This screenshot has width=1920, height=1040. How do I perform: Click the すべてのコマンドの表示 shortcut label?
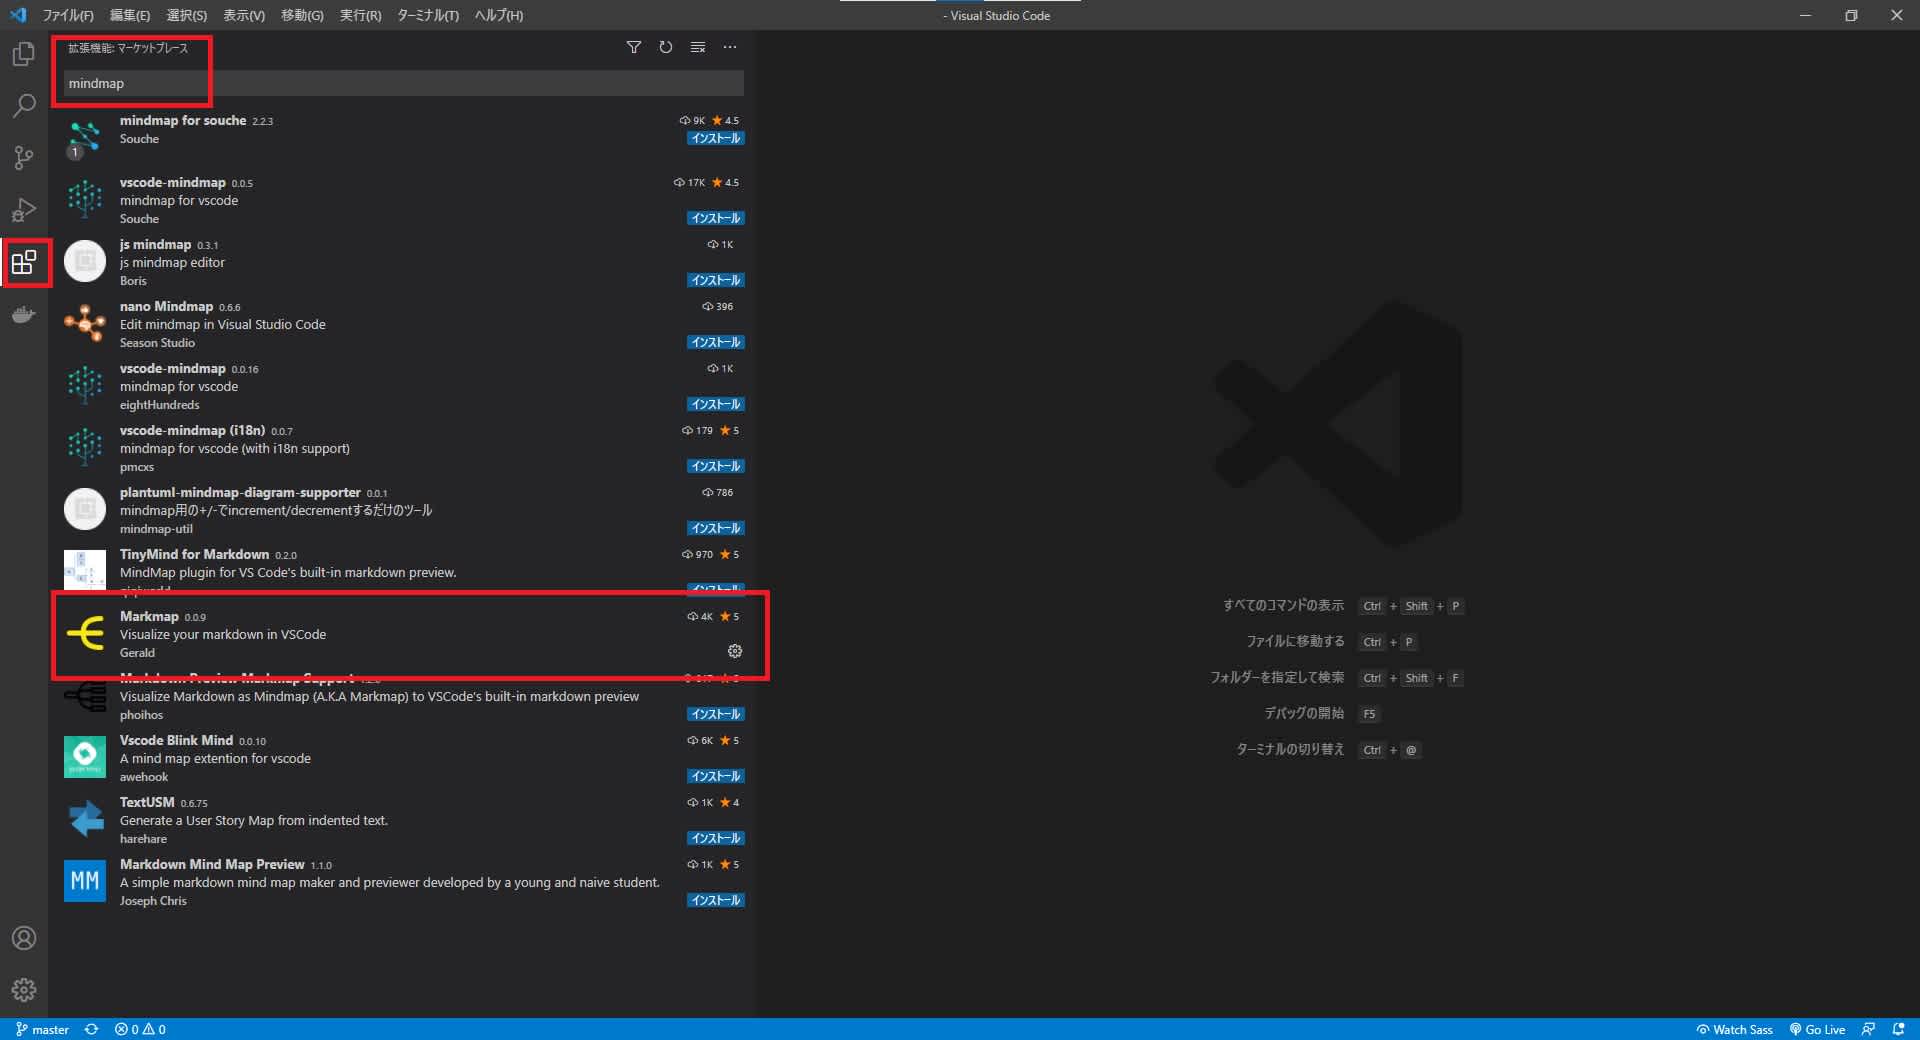(x=1283, y=605)
